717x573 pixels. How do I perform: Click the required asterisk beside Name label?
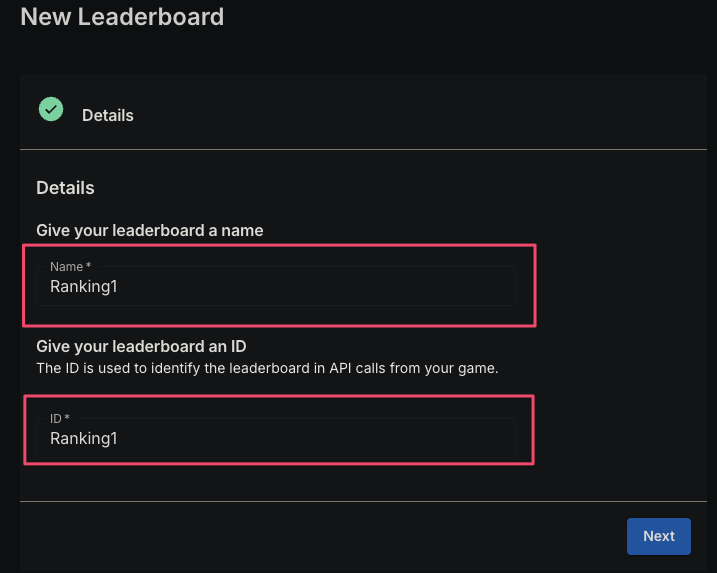pos(89,265)
